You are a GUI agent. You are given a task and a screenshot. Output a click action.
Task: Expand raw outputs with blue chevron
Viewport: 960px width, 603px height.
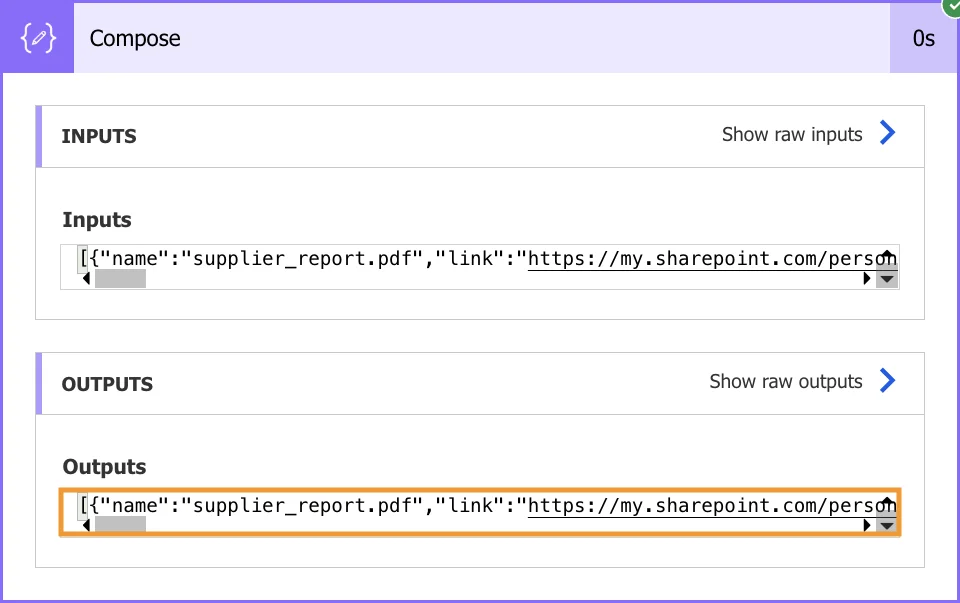tap(887, 380)
